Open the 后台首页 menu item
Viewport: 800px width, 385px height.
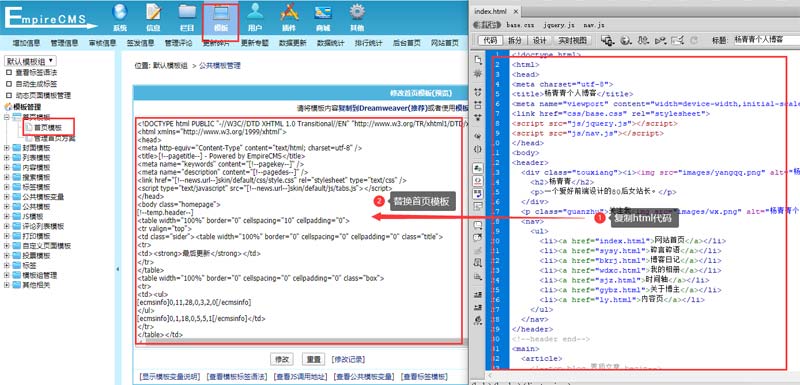point(407,43)
